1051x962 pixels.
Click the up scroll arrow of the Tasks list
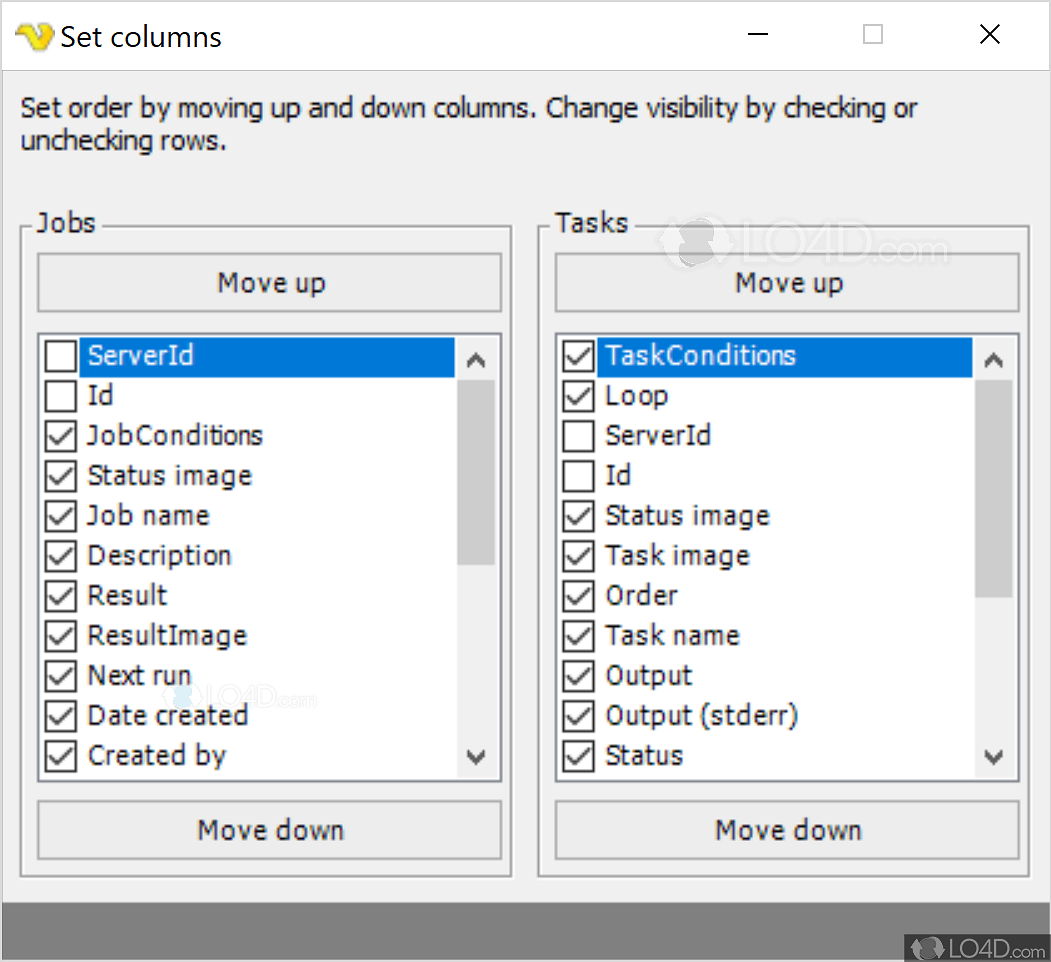(994, 358)
